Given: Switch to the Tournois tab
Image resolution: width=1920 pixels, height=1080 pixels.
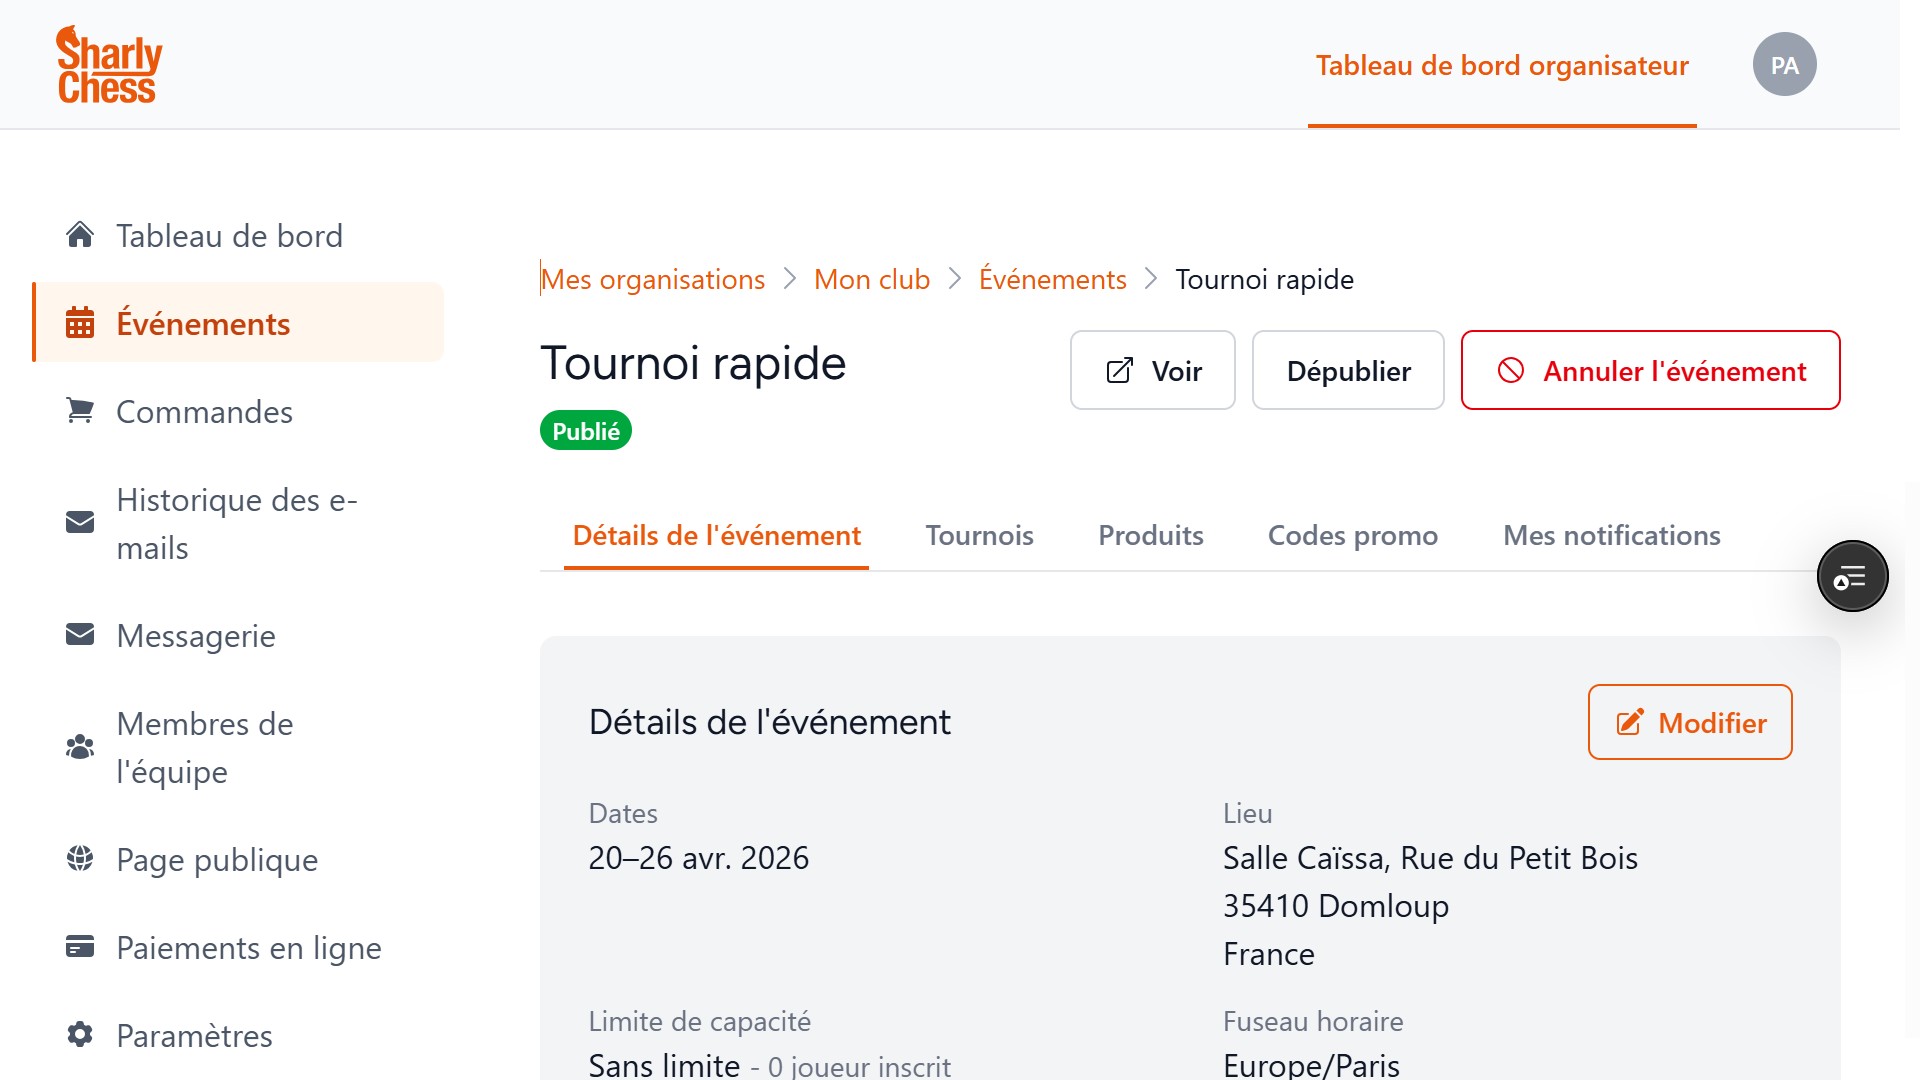Looking at the screenshot, I should tap(979, 535).
